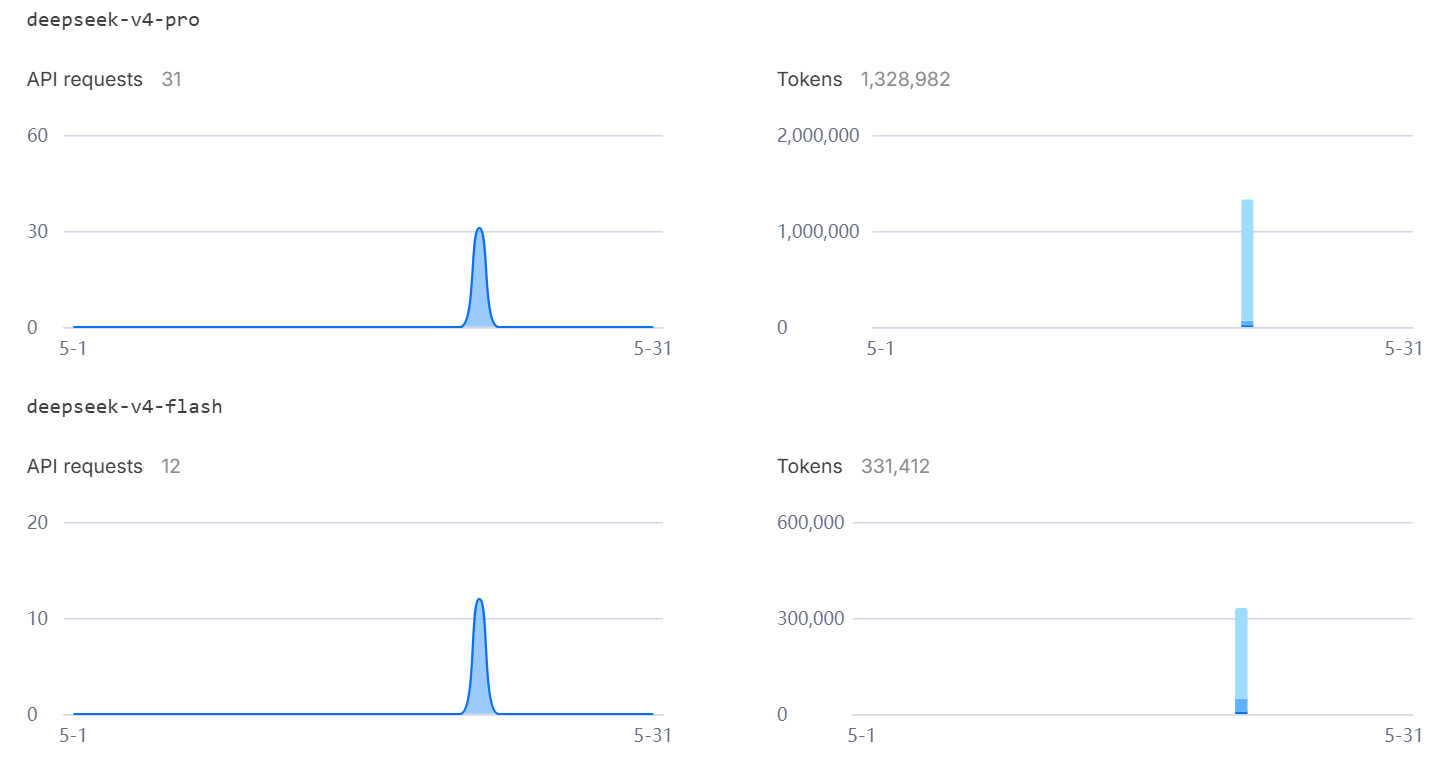Click "5-31" date on deepseek-v4-pro requests chart
1455x757 pixels.
pyautogui.click(x=653, y=348)
